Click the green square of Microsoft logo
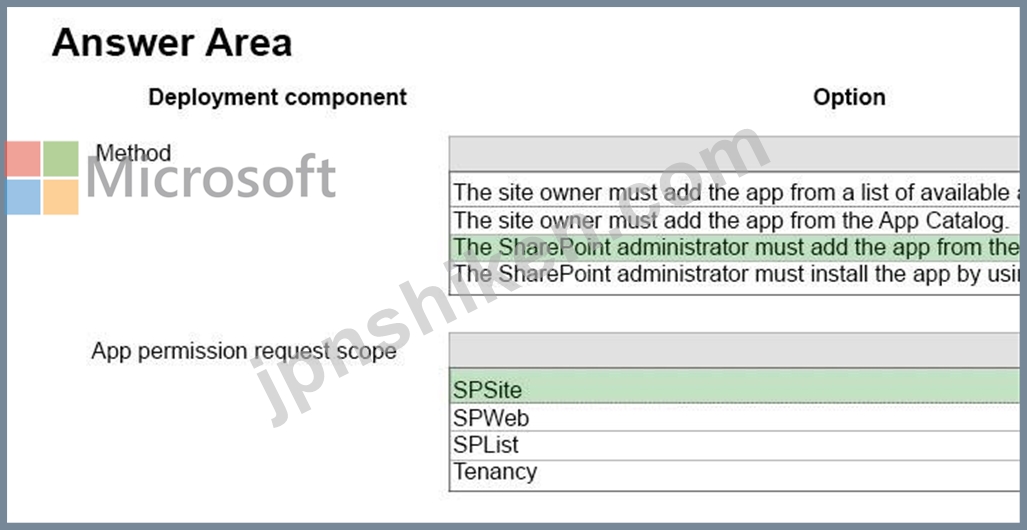 pyautogui.click(x=61, y=159)
